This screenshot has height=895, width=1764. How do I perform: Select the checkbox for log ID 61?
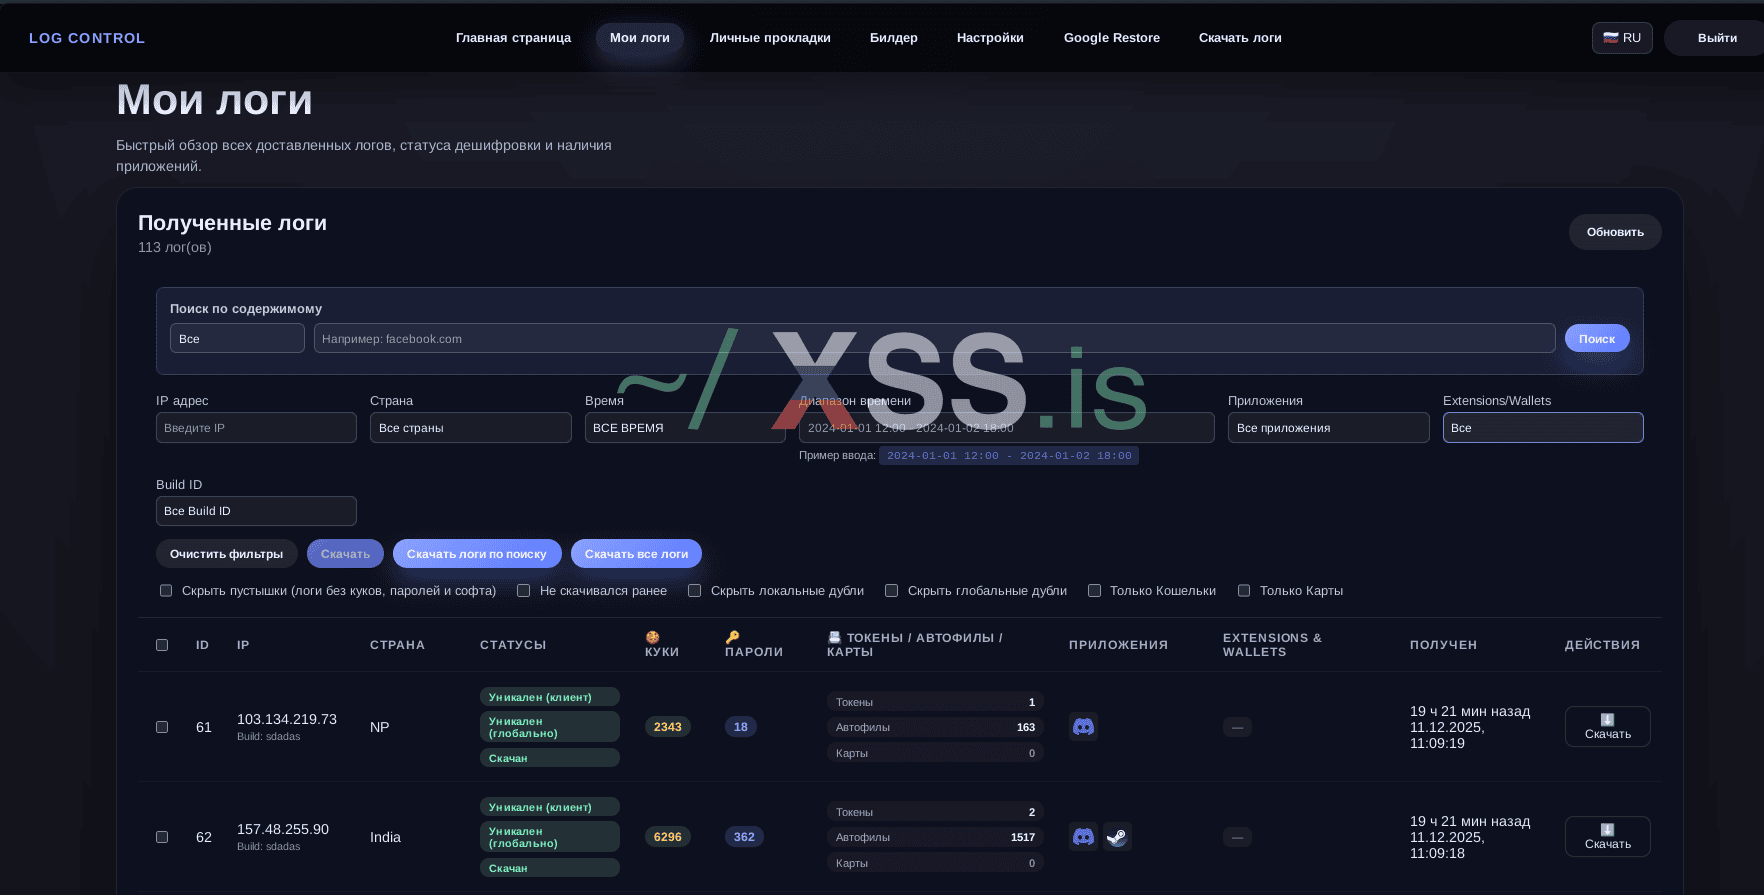[x=162, y=727]
